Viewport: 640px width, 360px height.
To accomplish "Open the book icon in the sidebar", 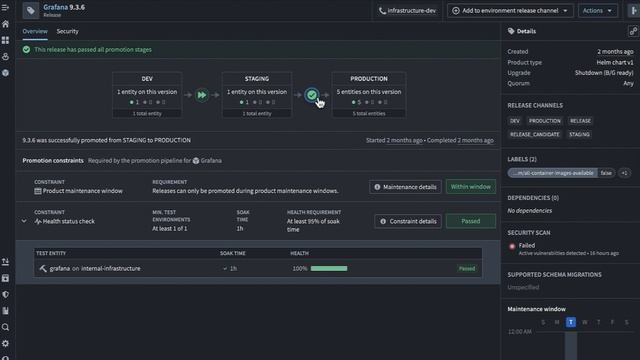I will point(5,311).
